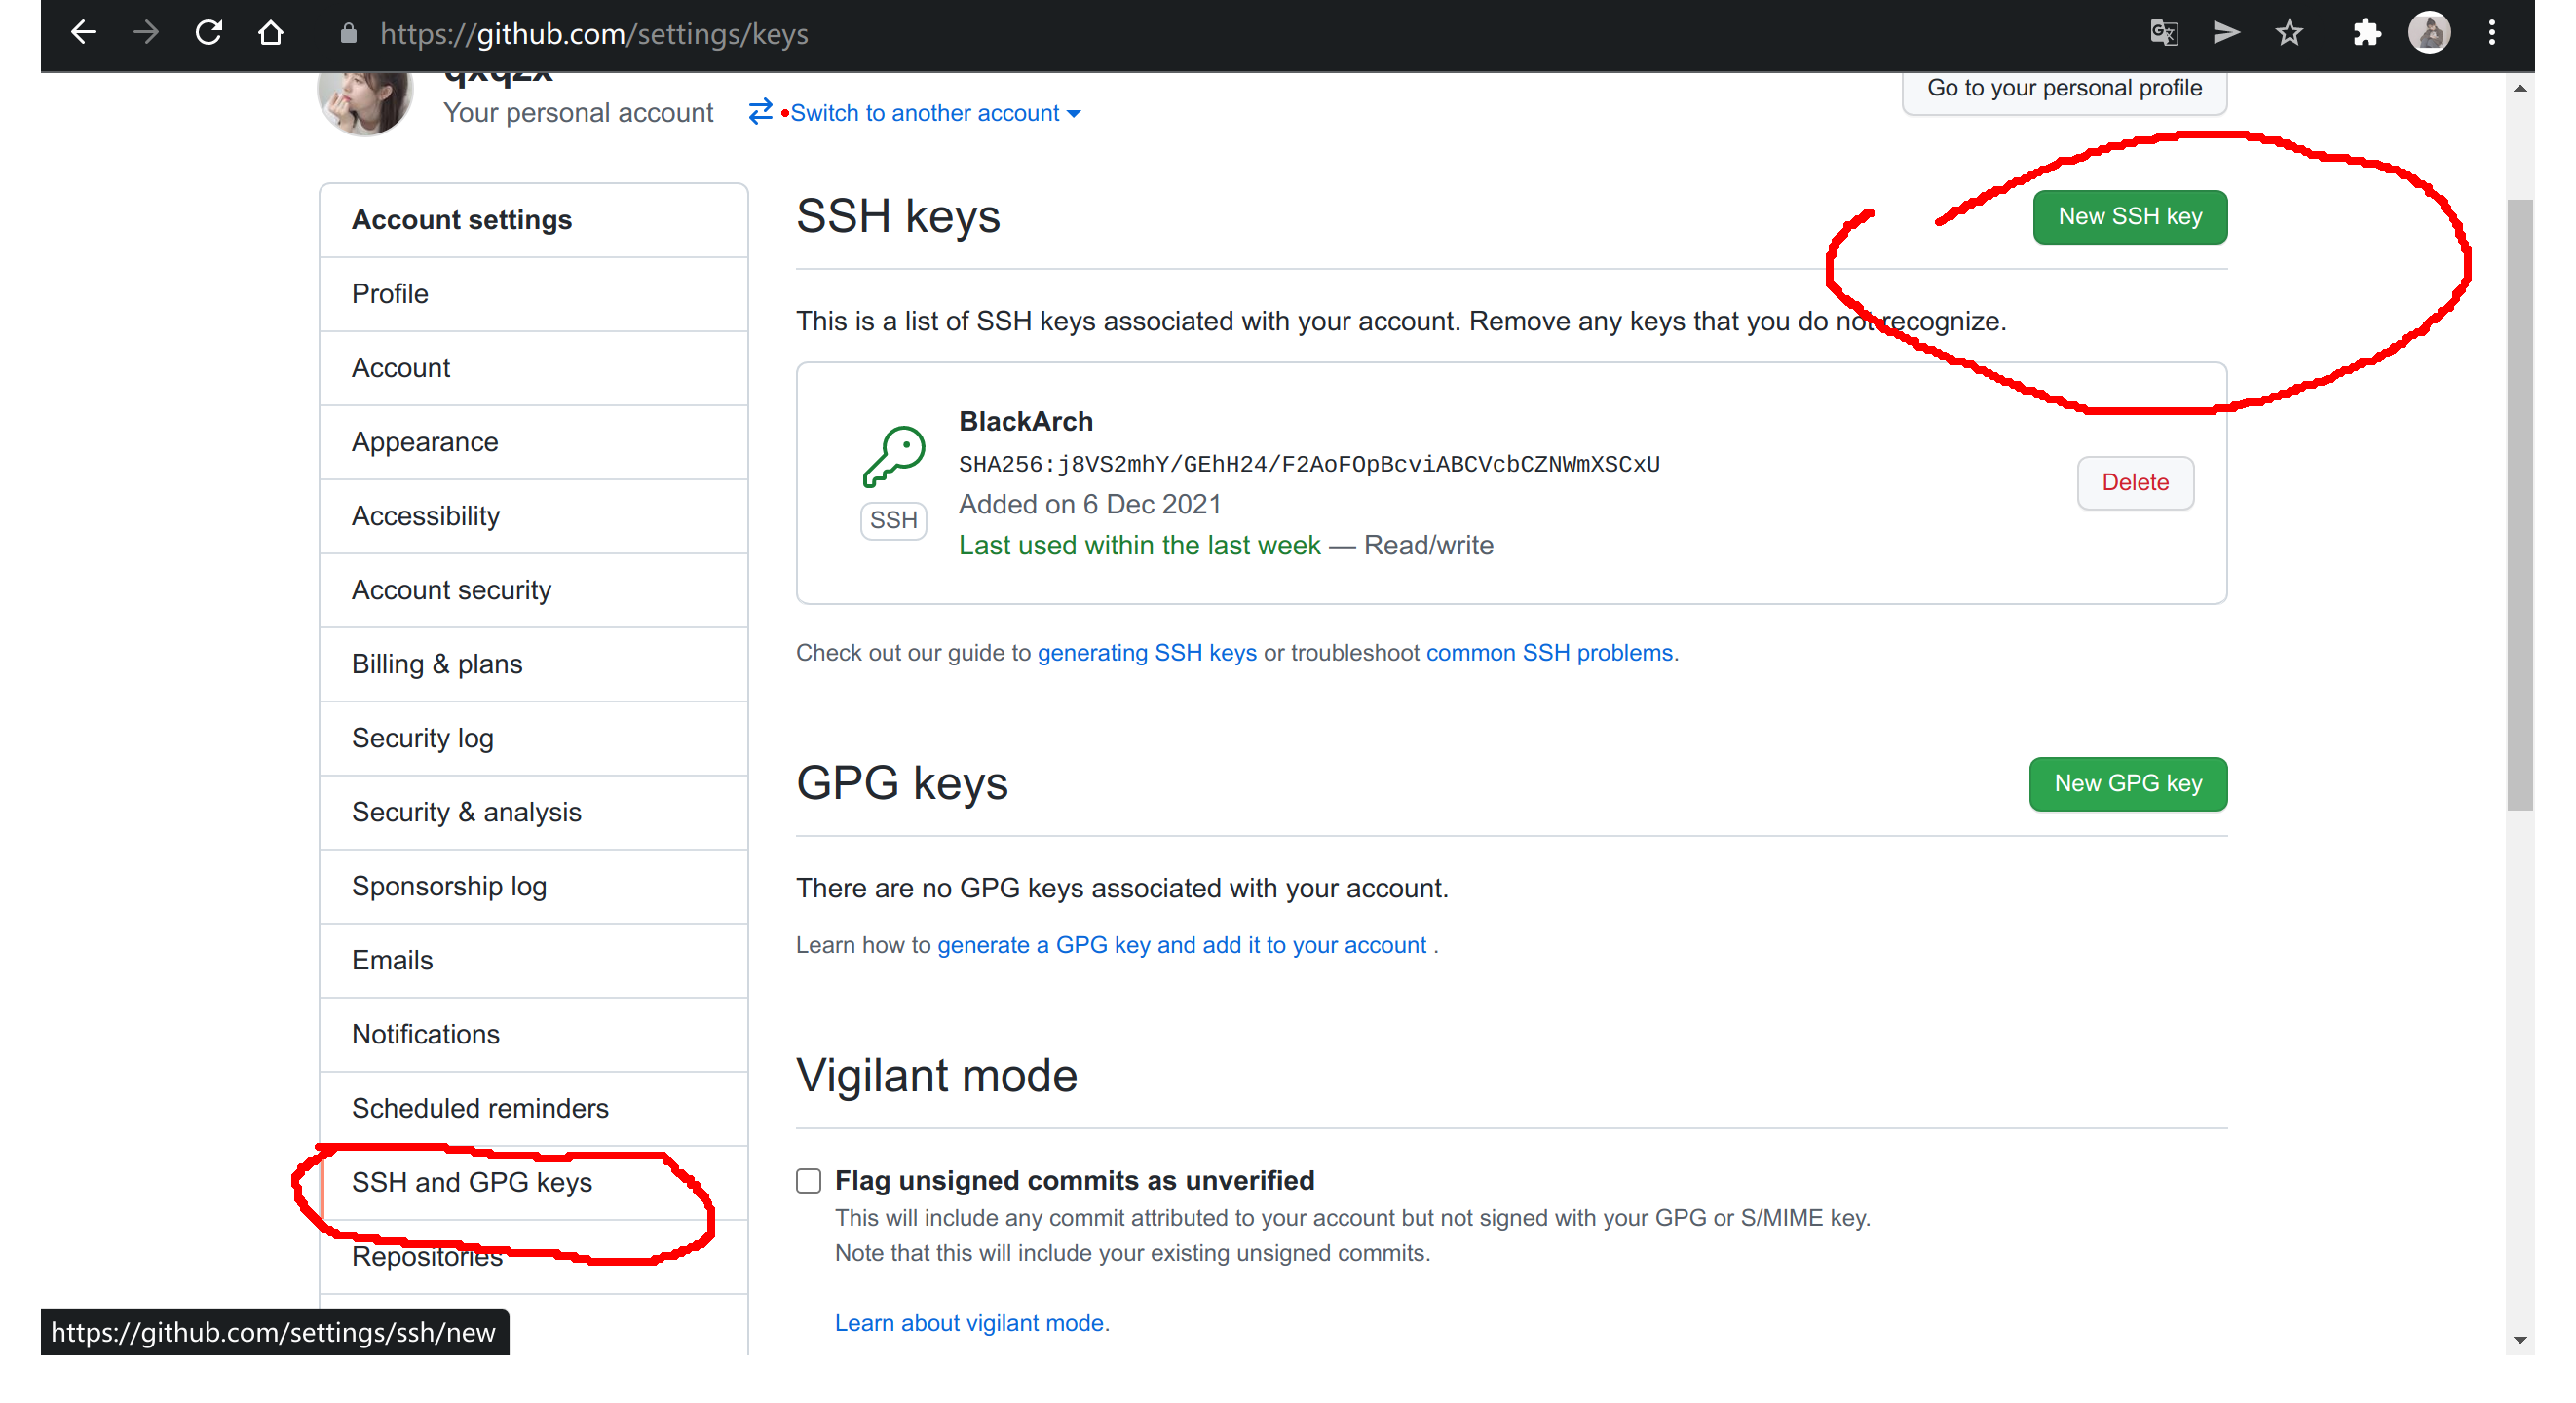2576x1403 pixels.
Task: Open the browser profile avatar
Action: (x=2429, y=33)
